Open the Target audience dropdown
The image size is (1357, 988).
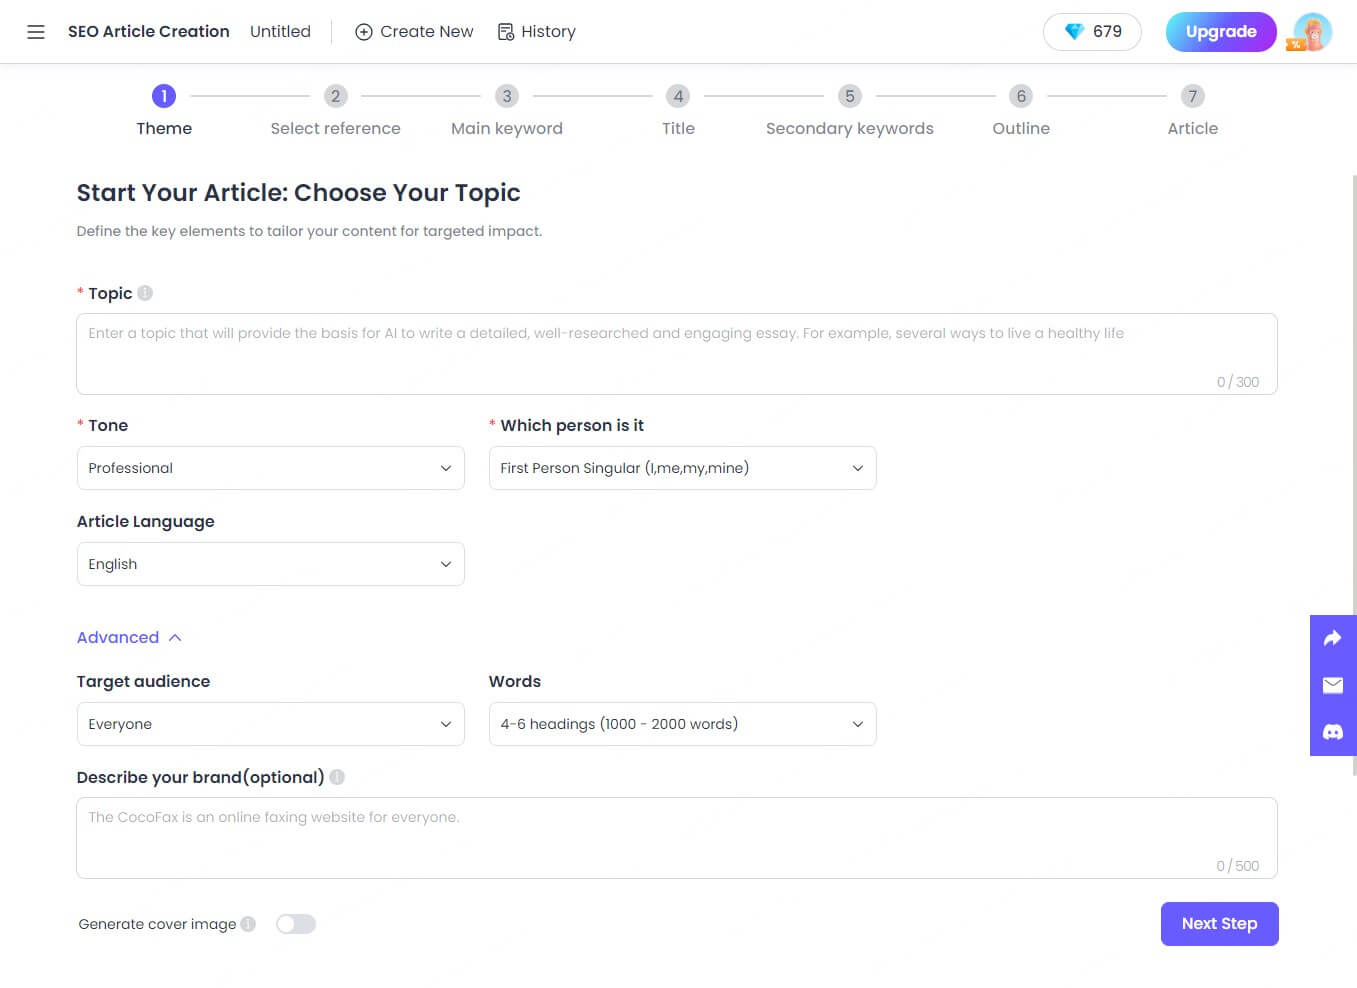[270, 724]
